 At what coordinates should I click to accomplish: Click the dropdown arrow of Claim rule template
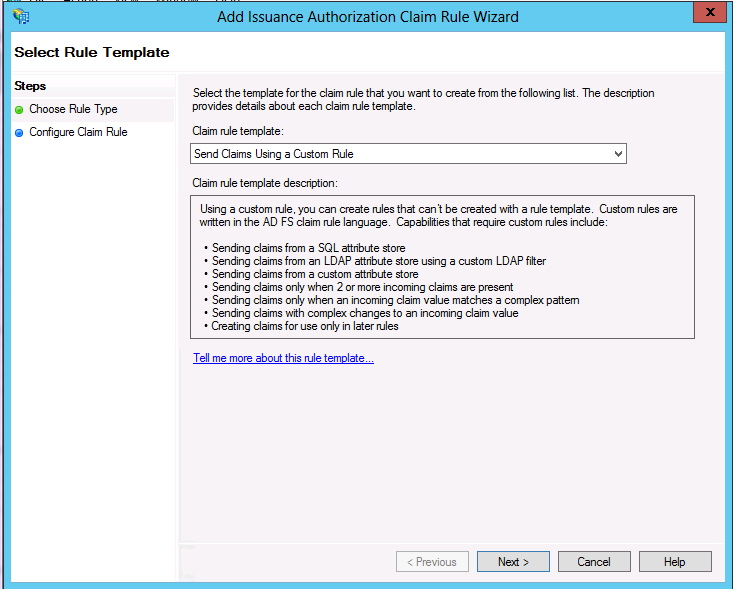tap(618, 154)
